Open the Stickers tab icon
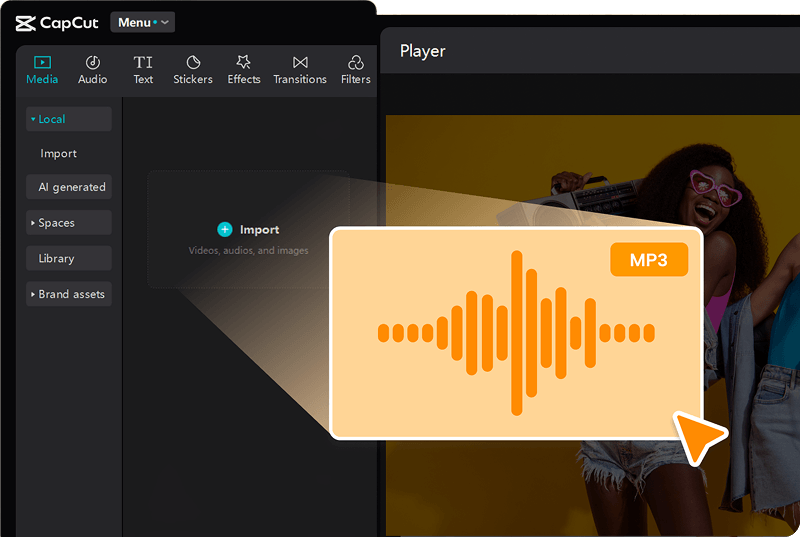 click(x=193, y=62)
